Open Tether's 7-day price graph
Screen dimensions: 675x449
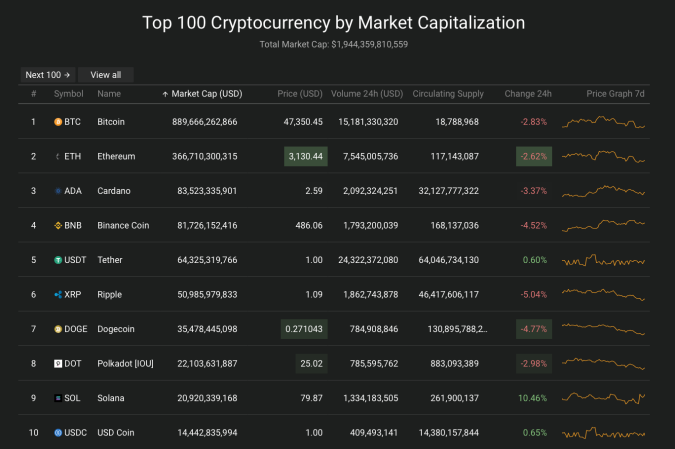click(603, 260)
